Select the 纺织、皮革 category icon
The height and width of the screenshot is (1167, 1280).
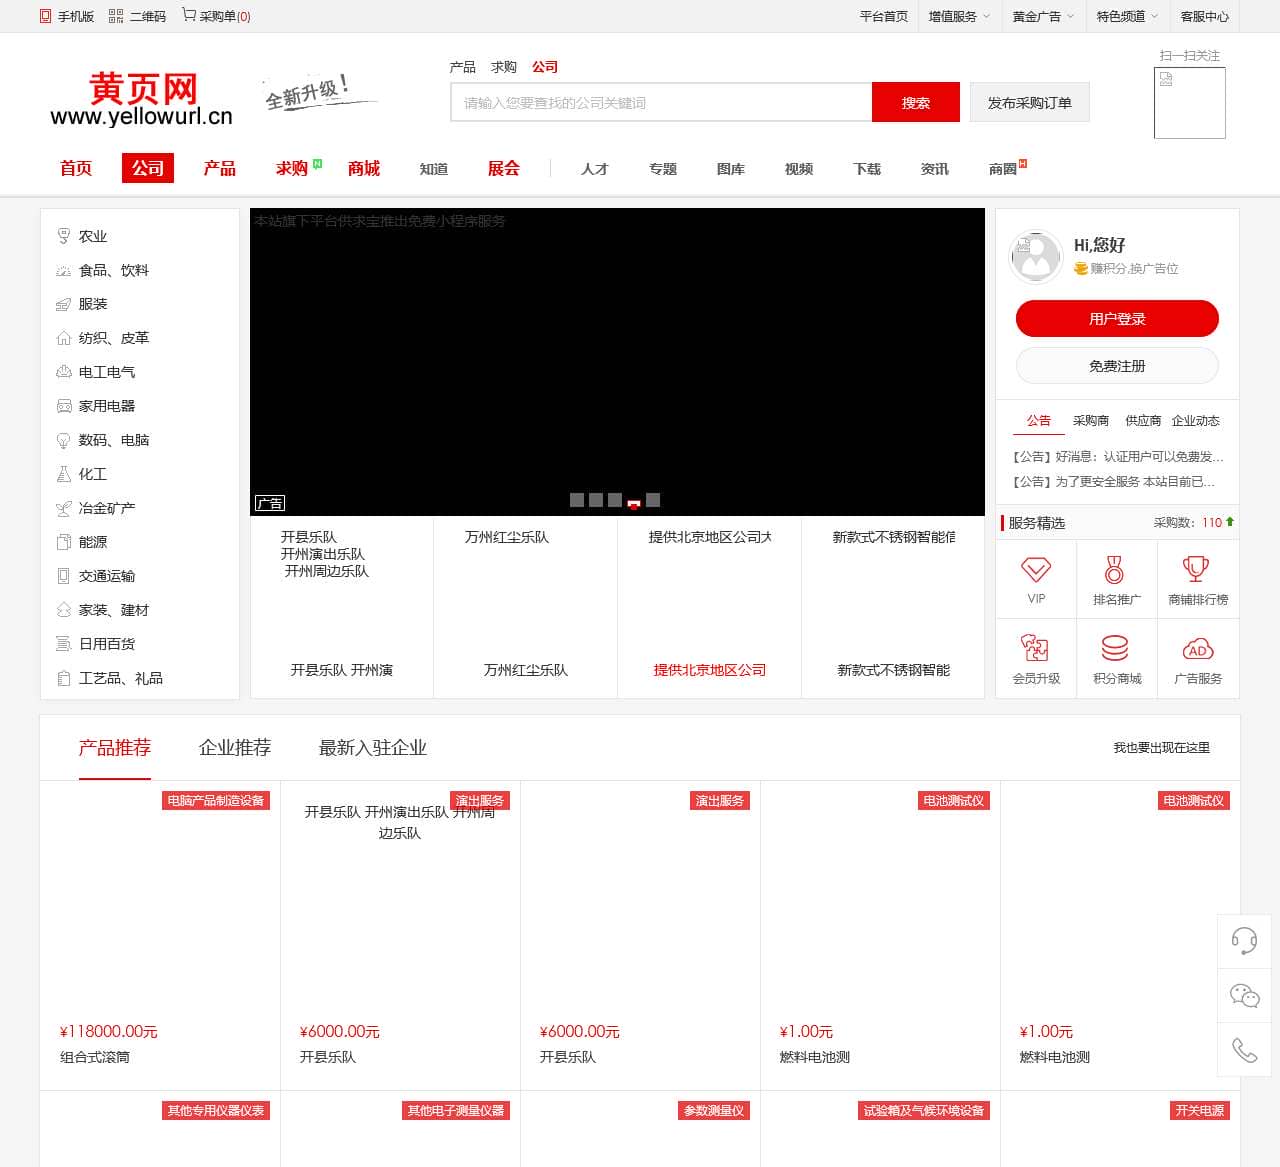(x=64, y=338)
